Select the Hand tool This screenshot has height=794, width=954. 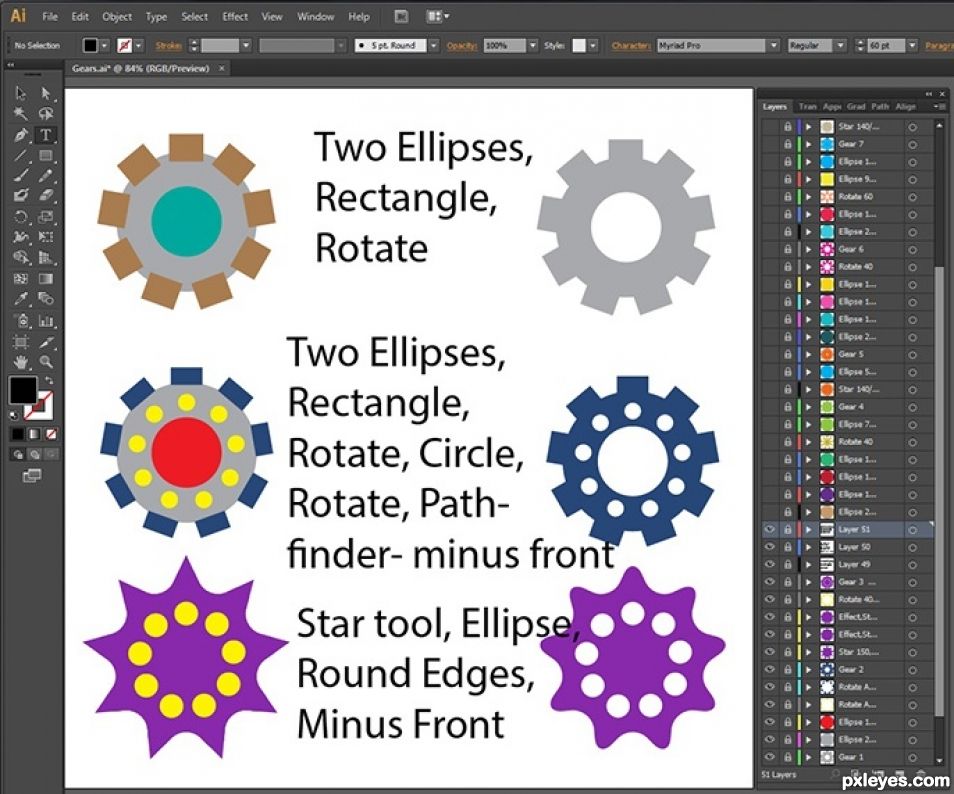point(21,363)
